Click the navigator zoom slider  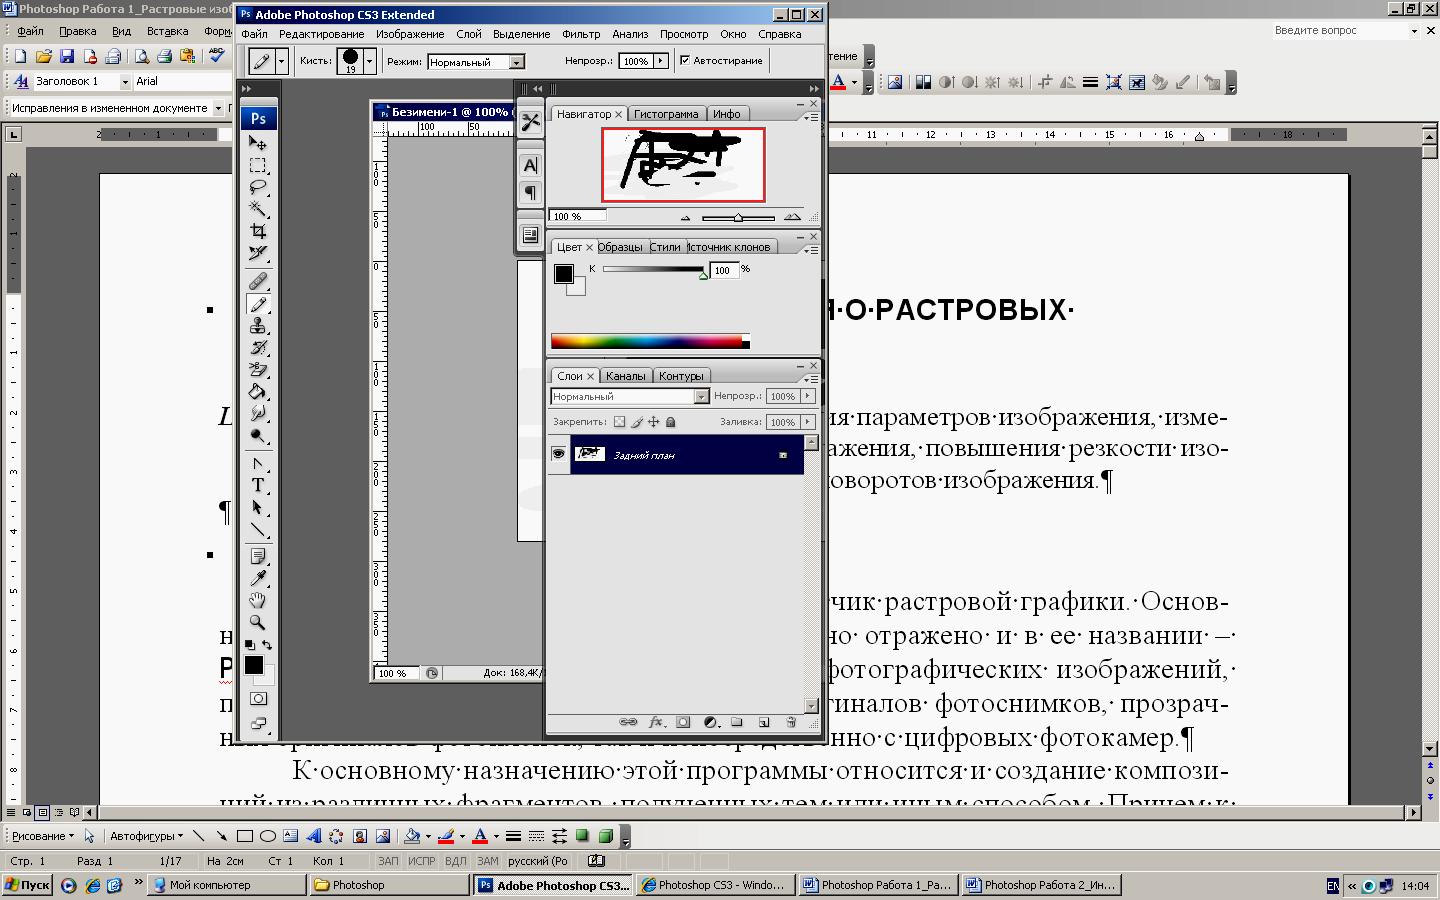tap(739, 217)
